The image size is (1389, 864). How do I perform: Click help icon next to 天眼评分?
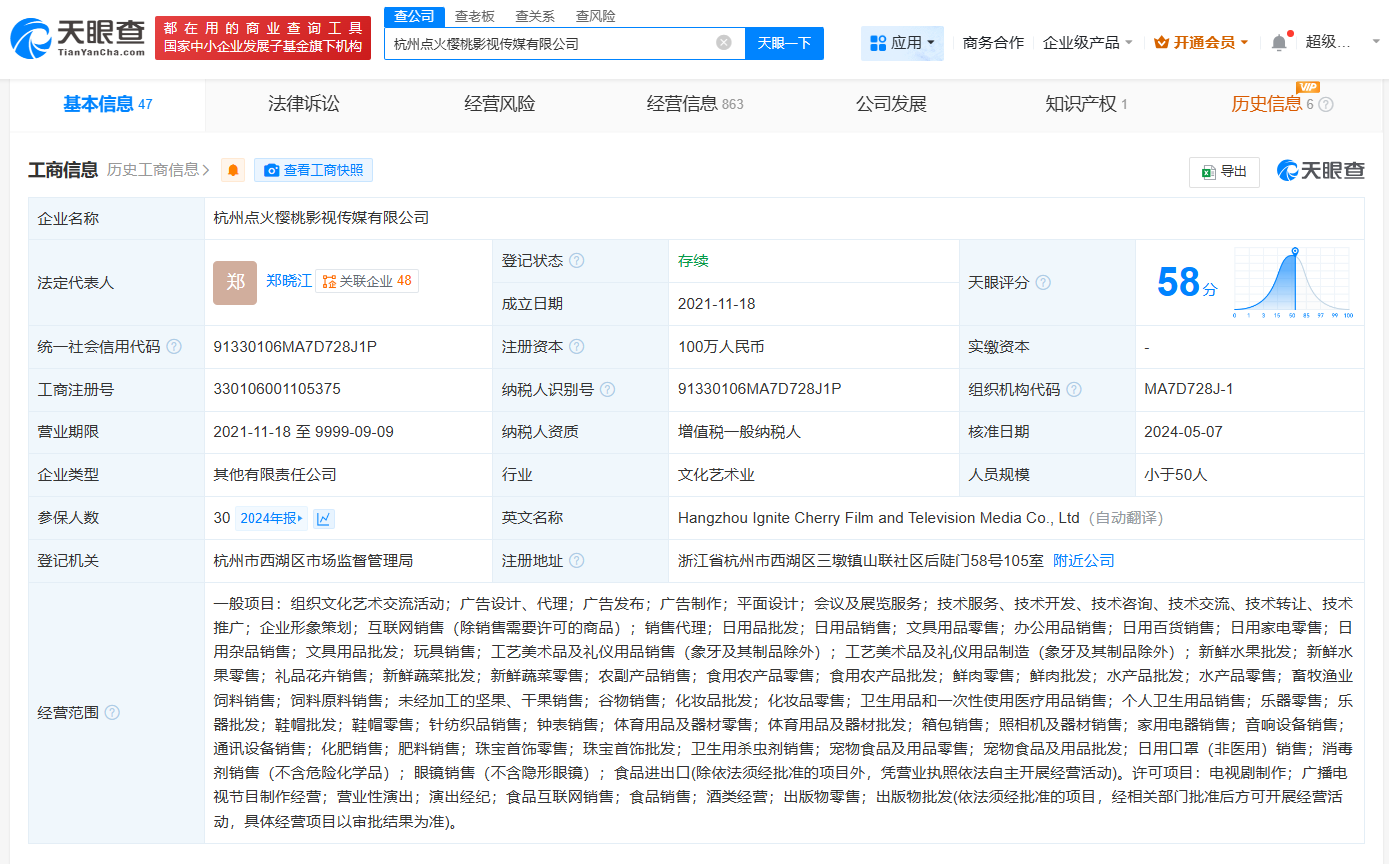pos(1043,283)
